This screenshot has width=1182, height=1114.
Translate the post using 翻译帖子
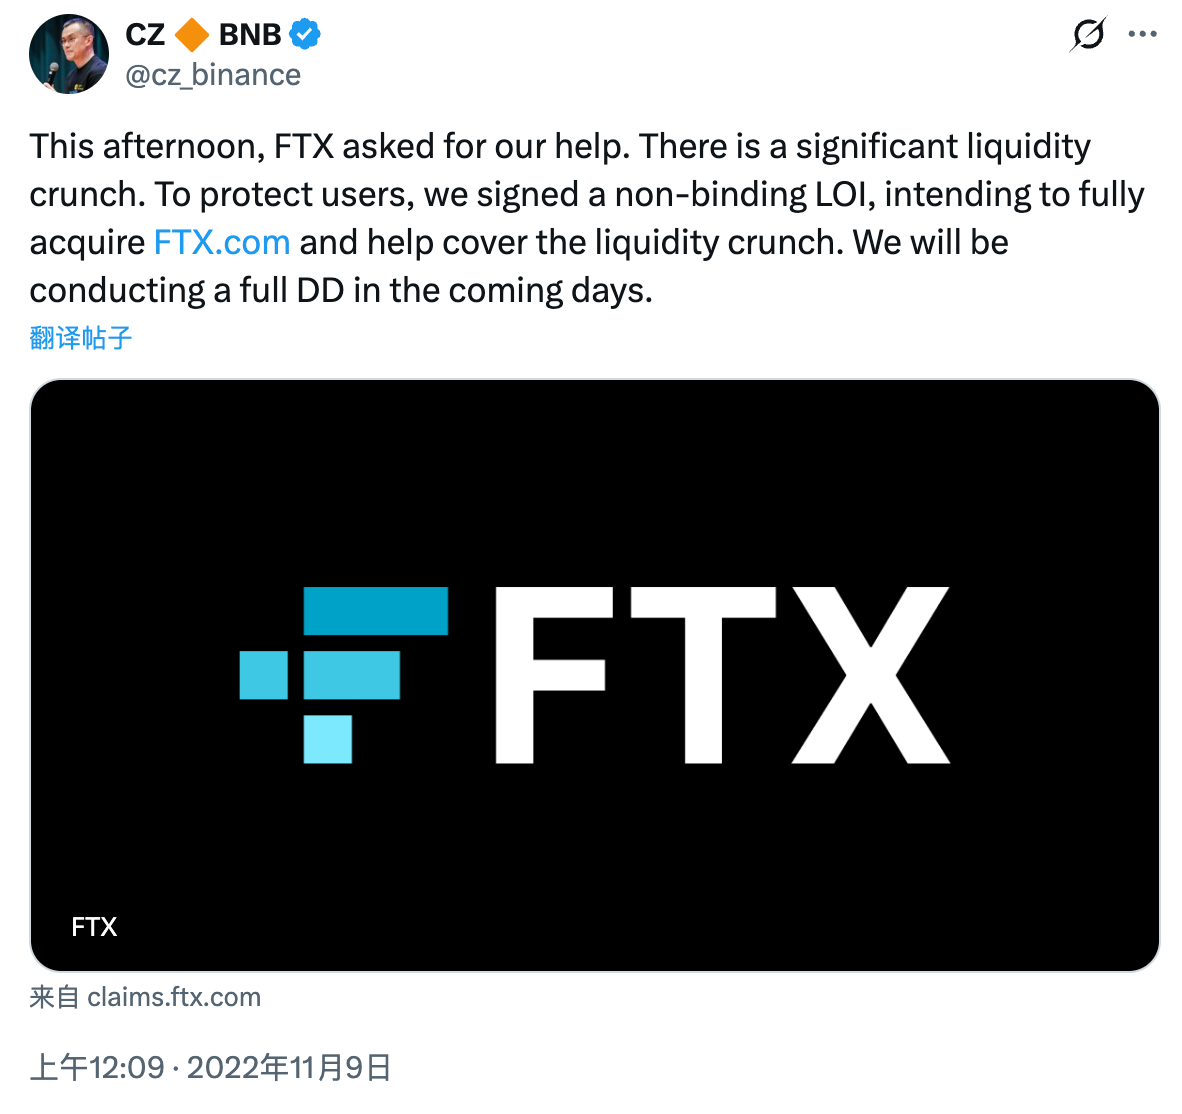click(80, 337)
